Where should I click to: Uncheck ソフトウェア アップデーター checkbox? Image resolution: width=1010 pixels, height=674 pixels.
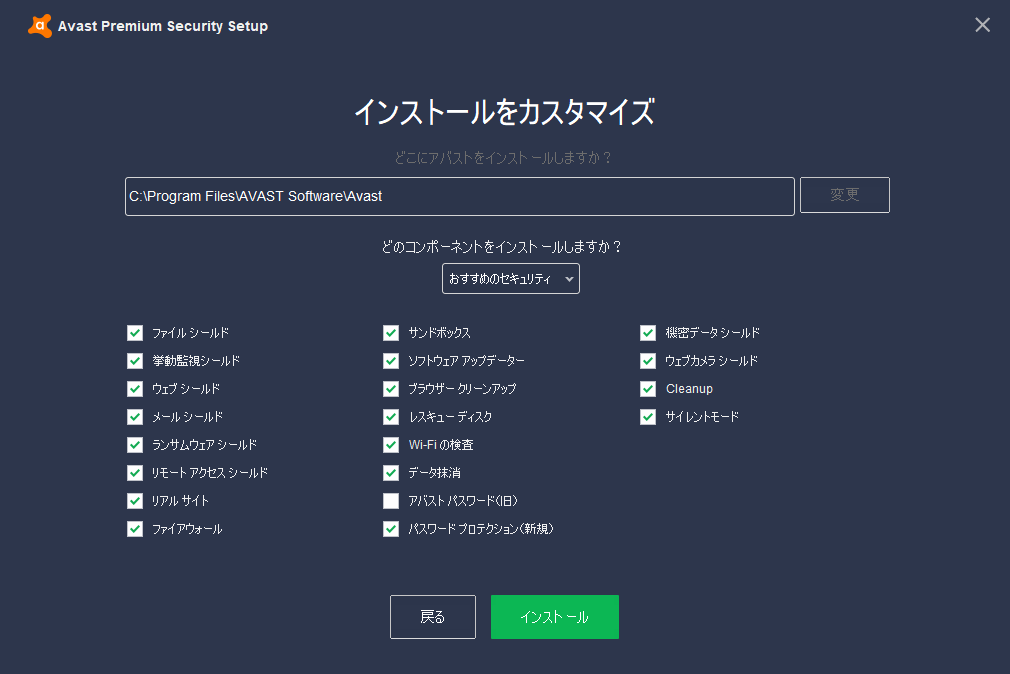pyautogui.click(x=391, y=361)
